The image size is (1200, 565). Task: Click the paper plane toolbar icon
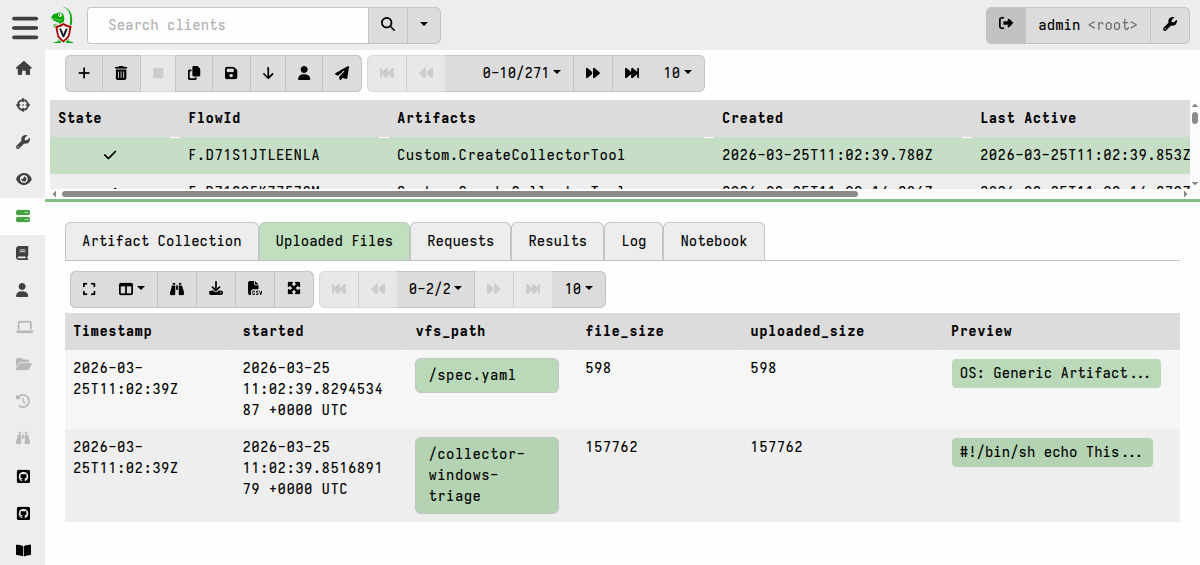click(341, 73)
